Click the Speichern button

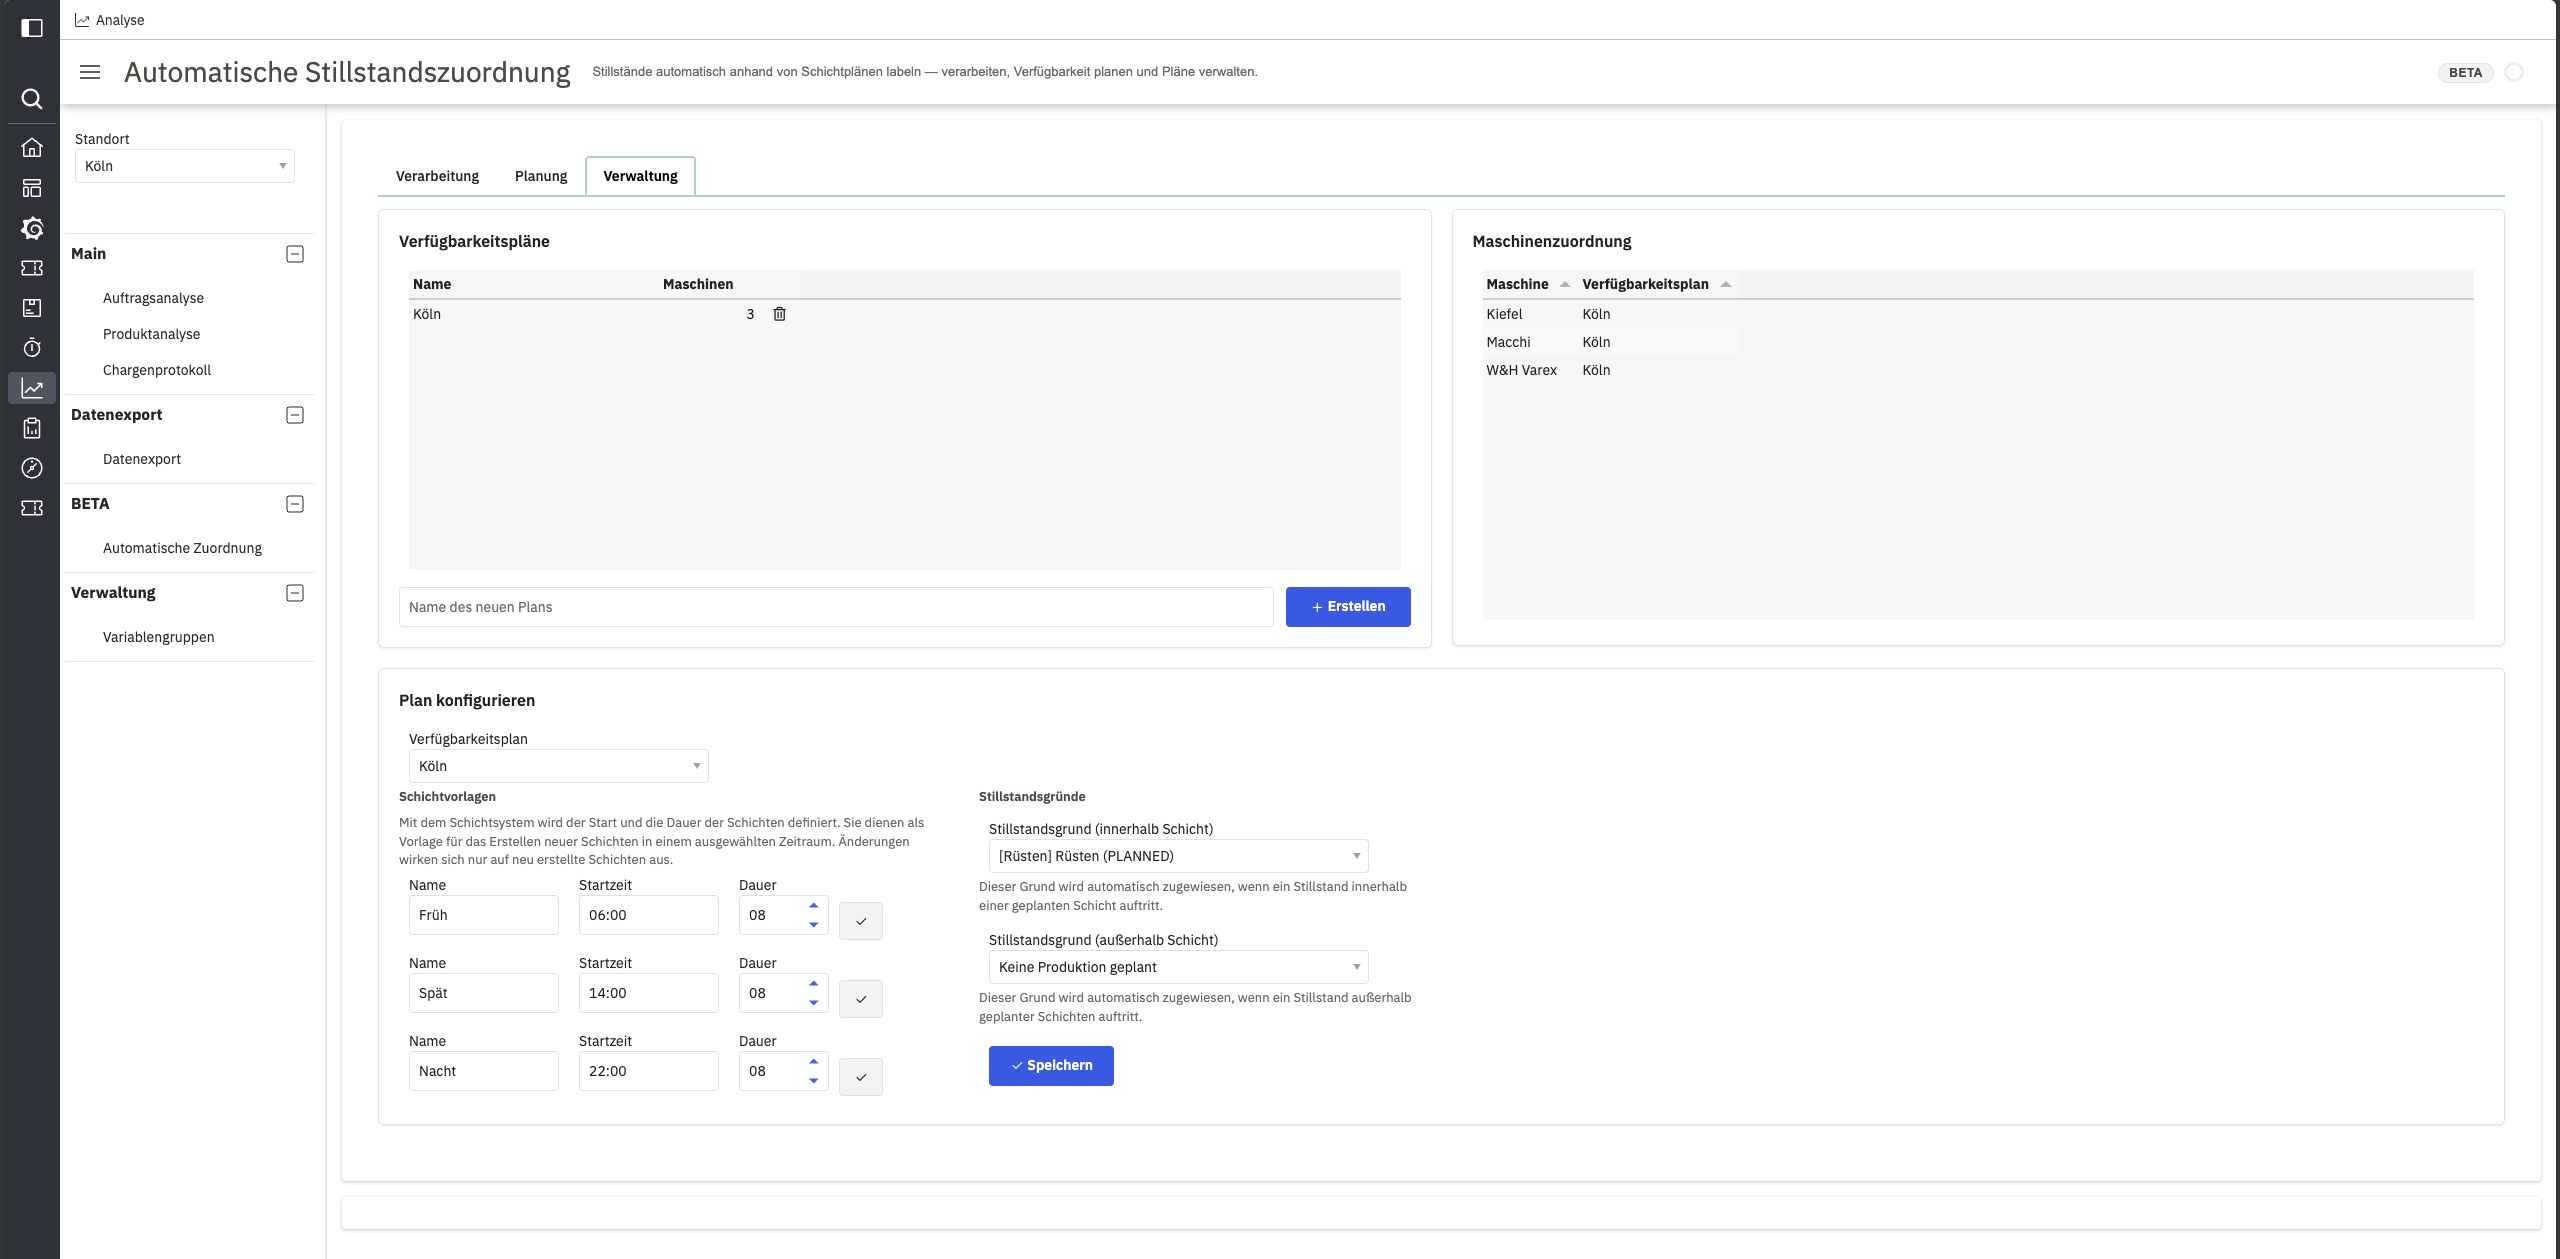(1051, 1066)
